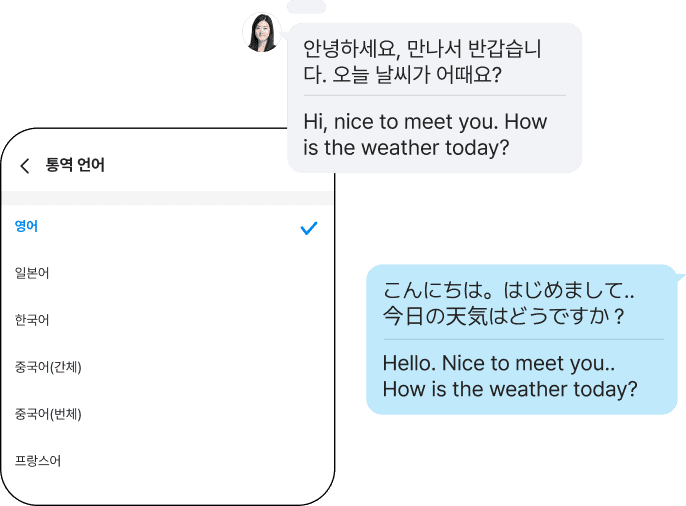The width and height of the screenshot is (686, 506).
Task: Select the 중국어(번체) language option
Action: [48, 414]
